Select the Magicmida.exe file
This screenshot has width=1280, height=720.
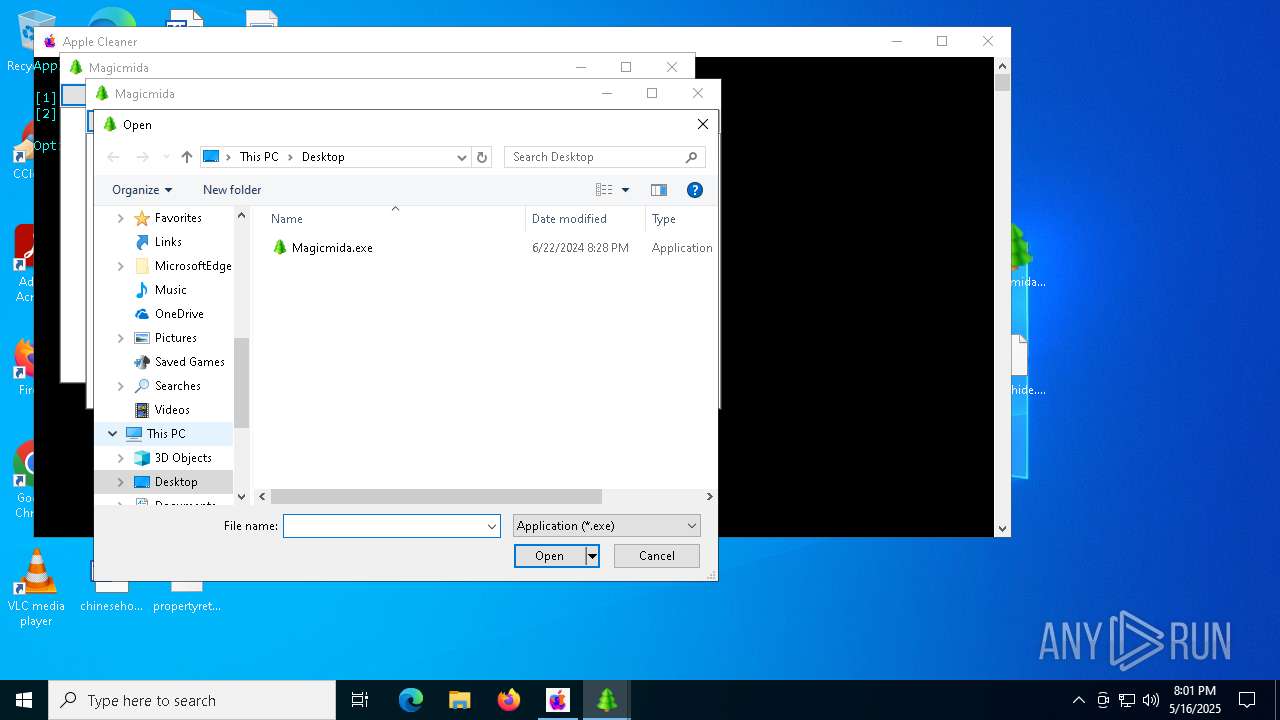click(x=323, y=248)
